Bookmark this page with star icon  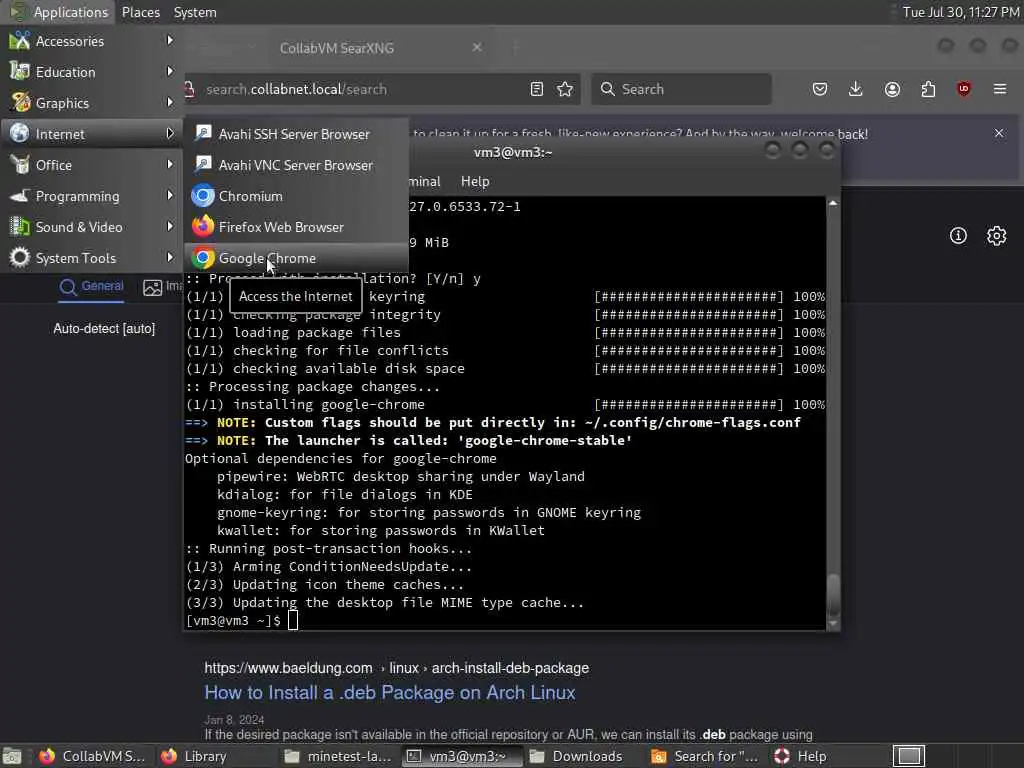[565, 89]
